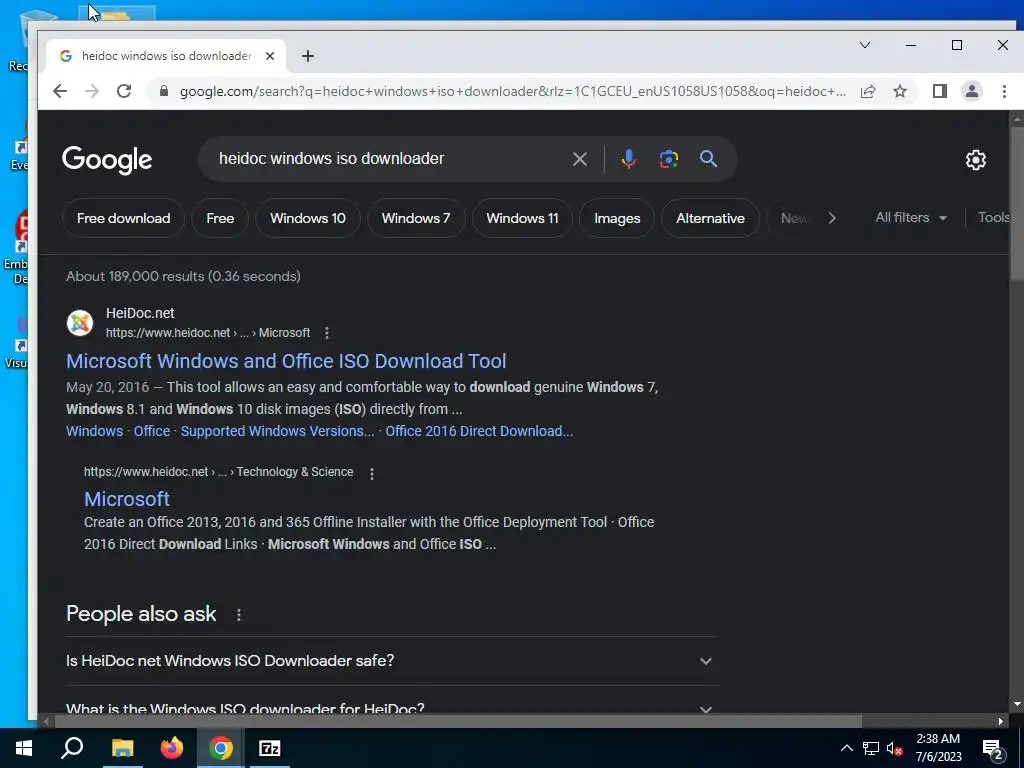
Task: Select the Free download filter chip
Action: click(123, 218)
